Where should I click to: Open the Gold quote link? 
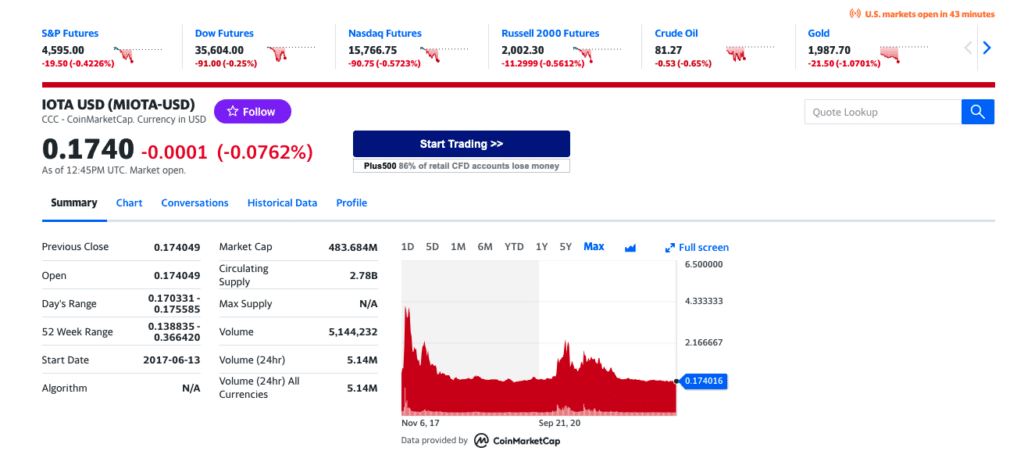pyautogui.click(x=818, y=33)
